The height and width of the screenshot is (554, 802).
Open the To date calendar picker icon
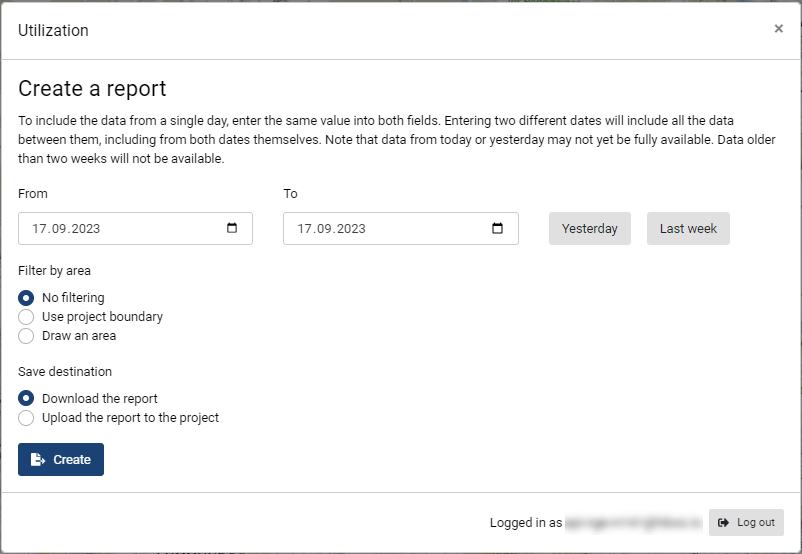(x=498, y=228)
